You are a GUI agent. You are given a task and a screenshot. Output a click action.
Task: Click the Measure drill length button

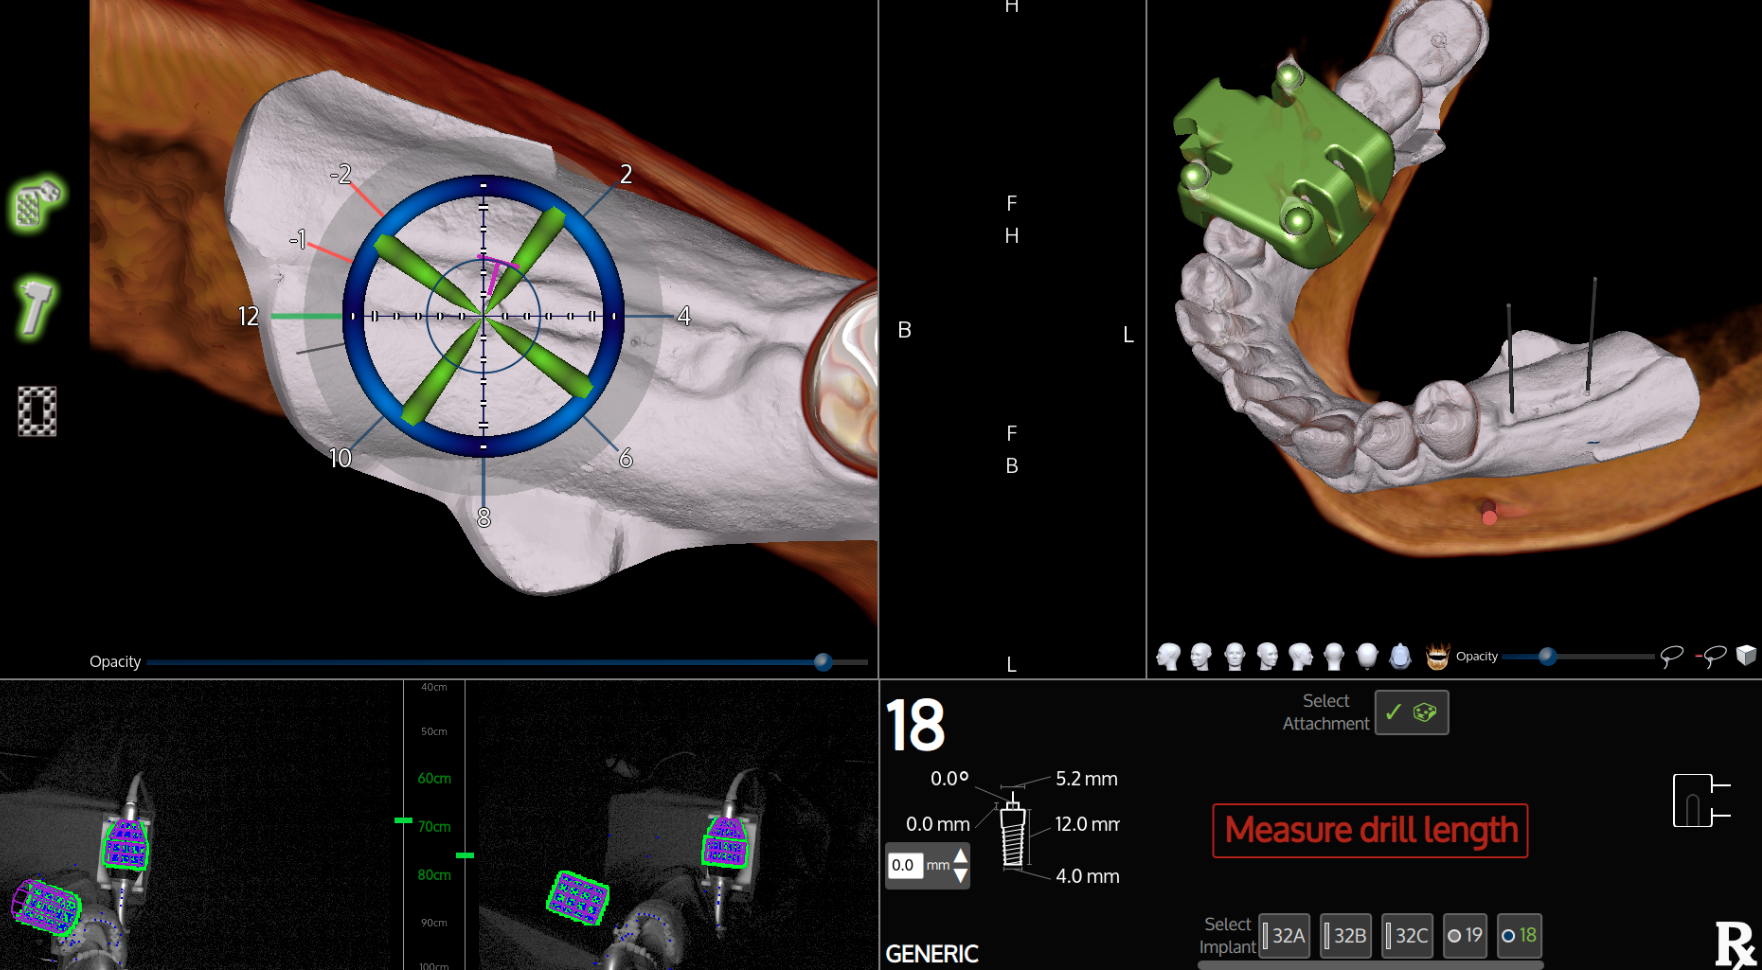[1370, 830]
